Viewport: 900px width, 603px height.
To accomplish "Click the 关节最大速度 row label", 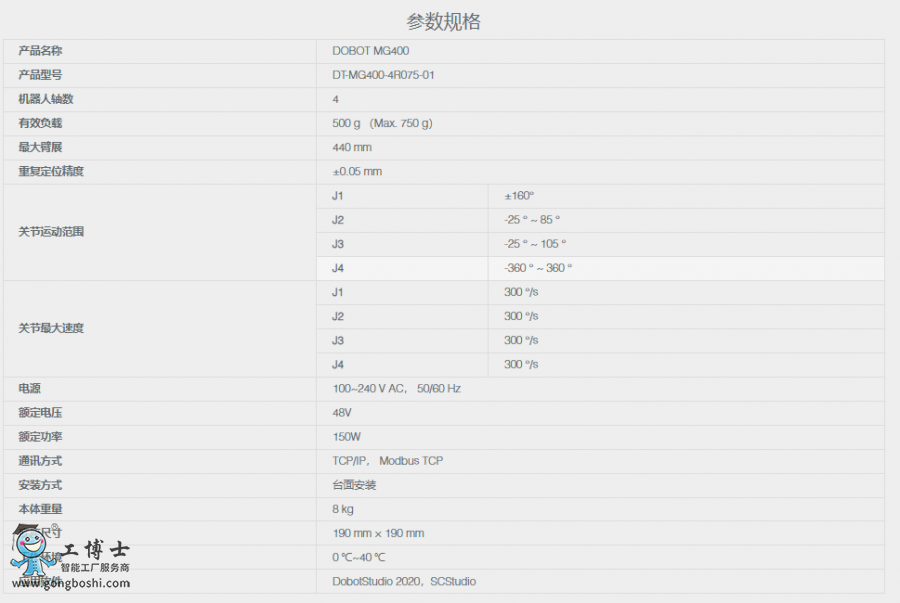I will pyautogui.click(x=51, y=328).
